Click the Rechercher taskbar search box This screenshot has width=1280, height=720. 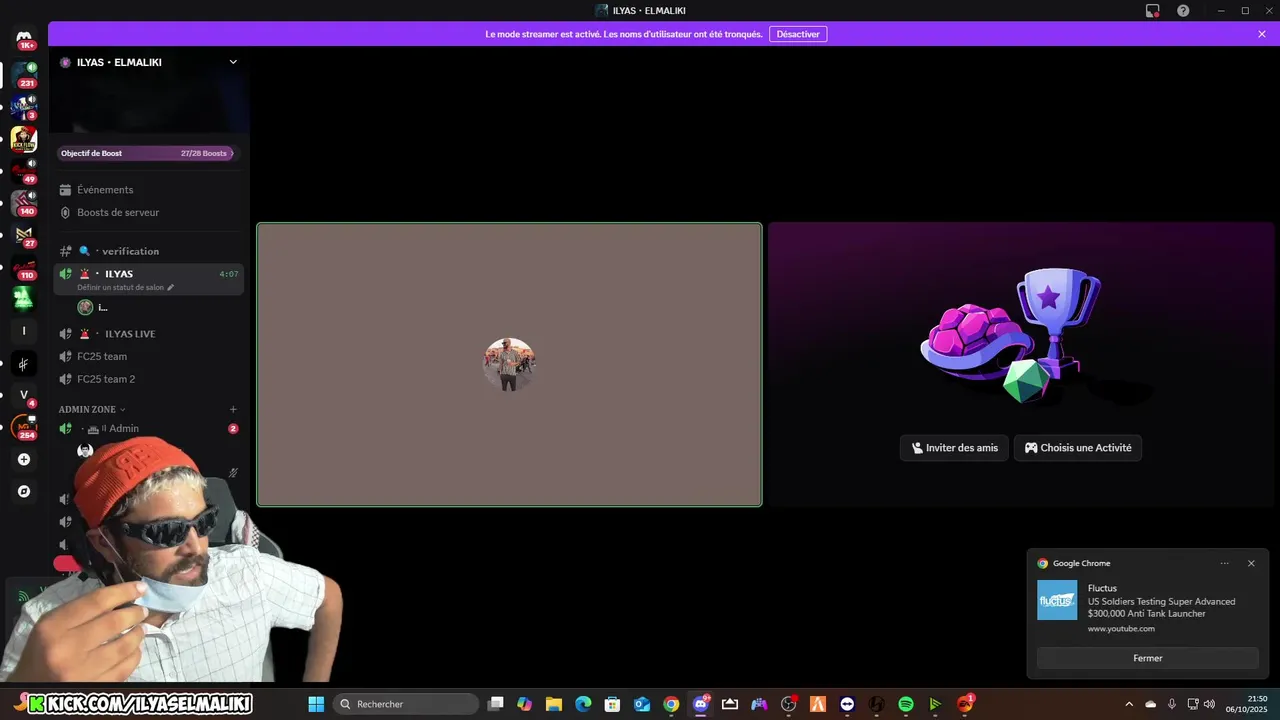click(x=405, y=704)
